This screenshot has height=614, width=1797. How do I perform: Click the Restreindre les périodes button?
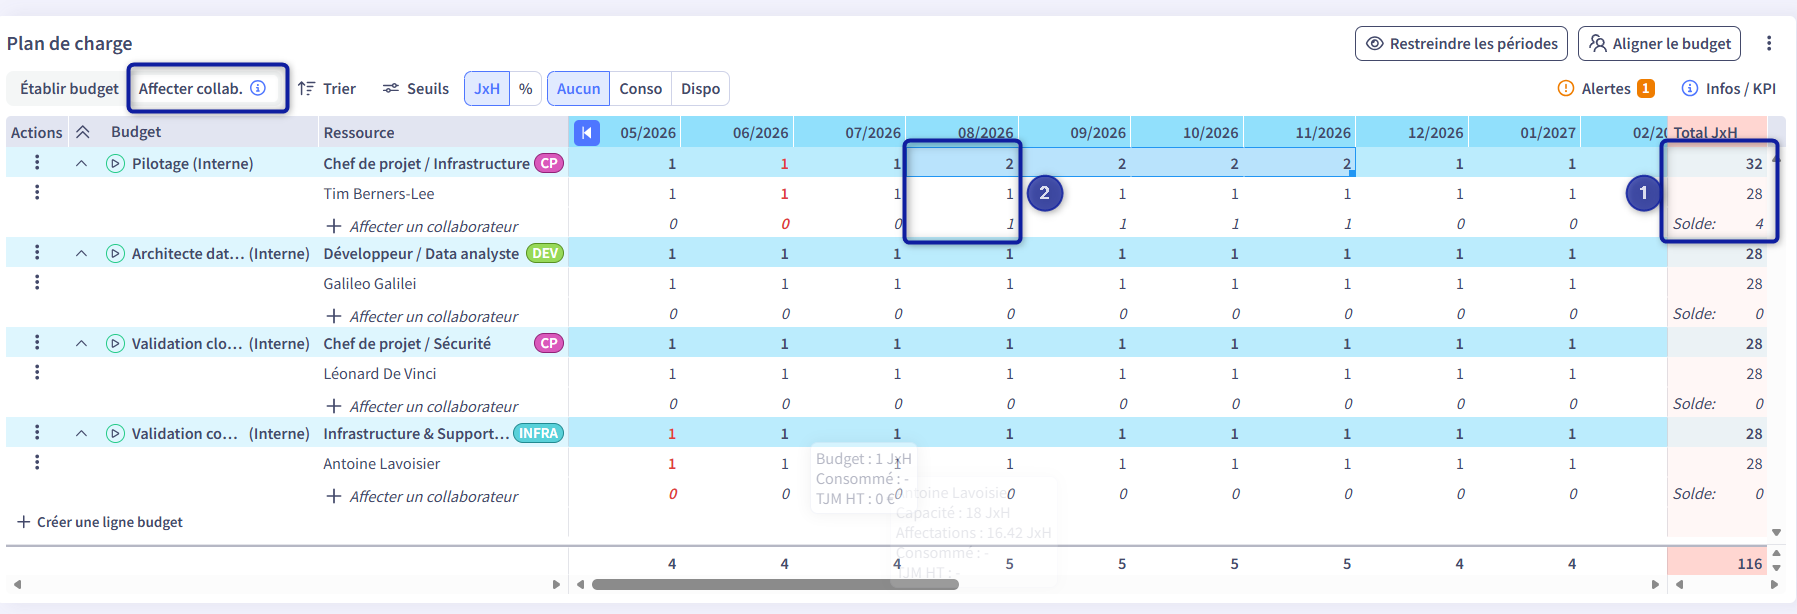click(1461, 43)
